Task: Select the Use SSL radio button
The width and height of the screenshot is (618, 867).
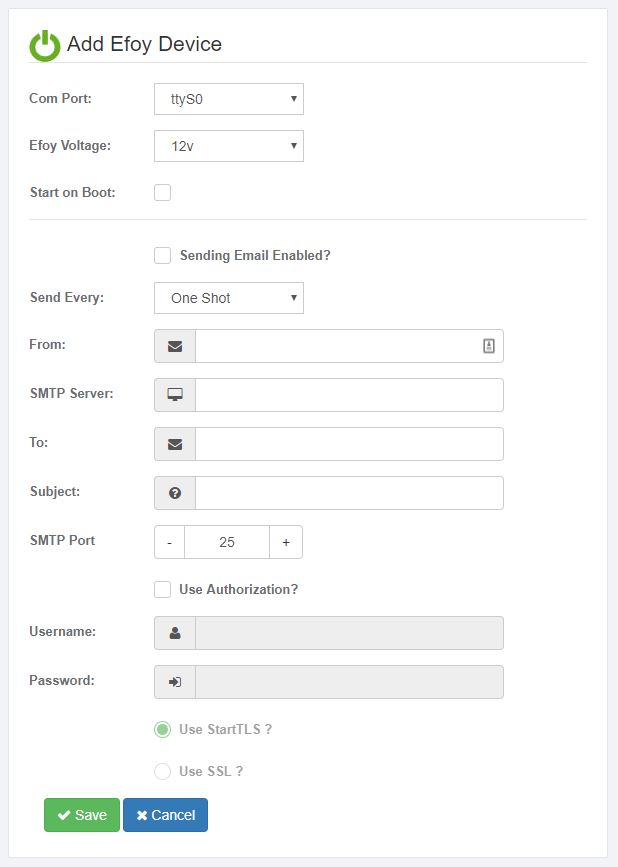Action: pyautogui.click(x=160, y=771)
